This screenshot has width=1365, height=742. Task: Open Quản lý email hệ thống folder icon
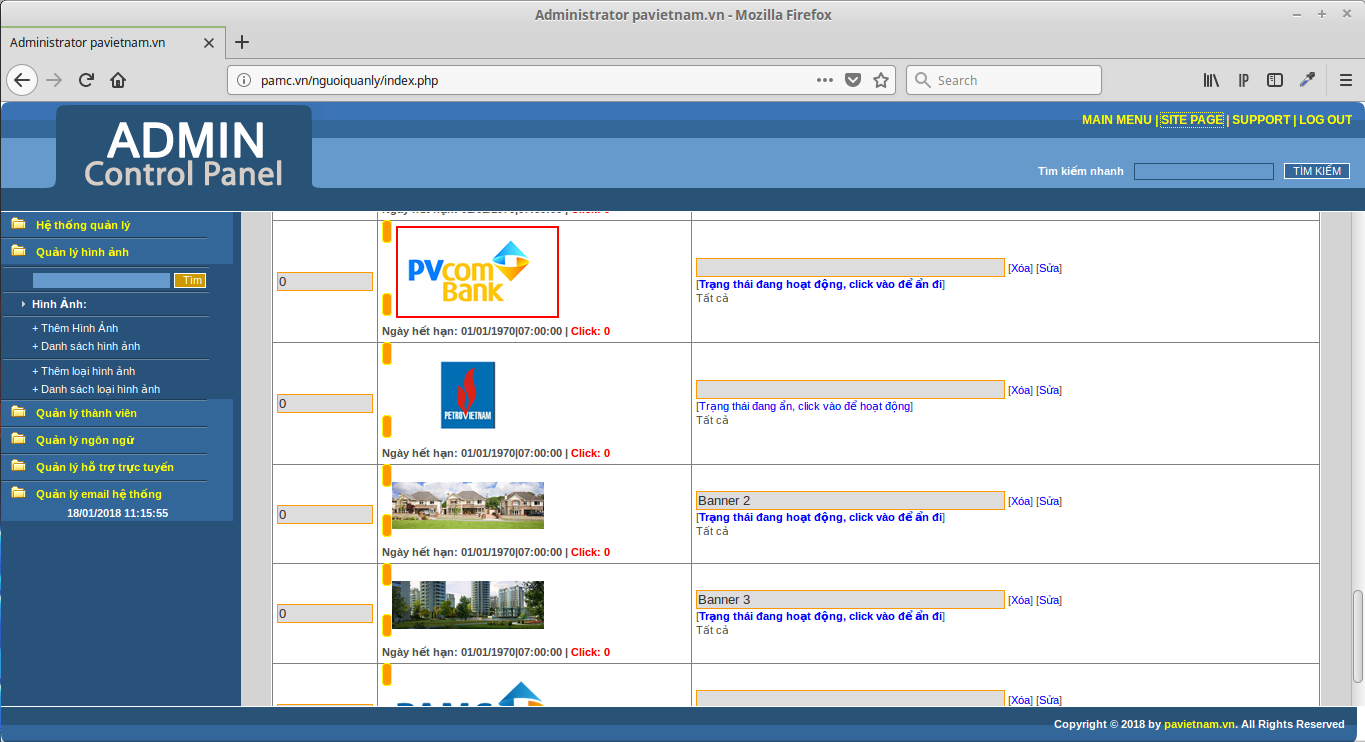coord(19,493)
